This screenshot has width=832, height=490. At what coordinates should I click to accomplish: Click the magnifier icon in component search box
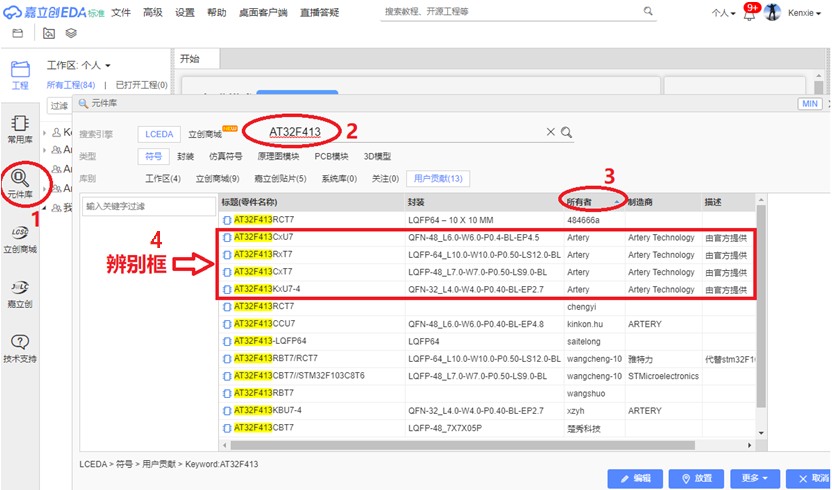[x=566, y=132]
